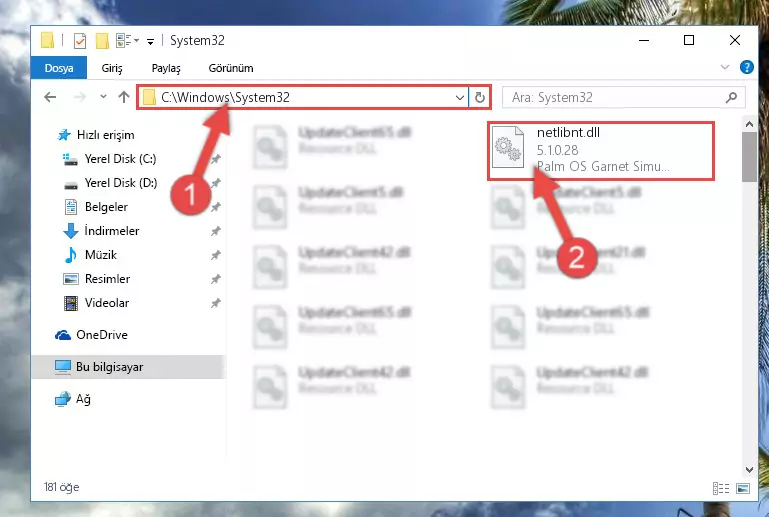Open Müzik folder in sidebar
This screenshot has width=769, height=517.
point(101,255)
